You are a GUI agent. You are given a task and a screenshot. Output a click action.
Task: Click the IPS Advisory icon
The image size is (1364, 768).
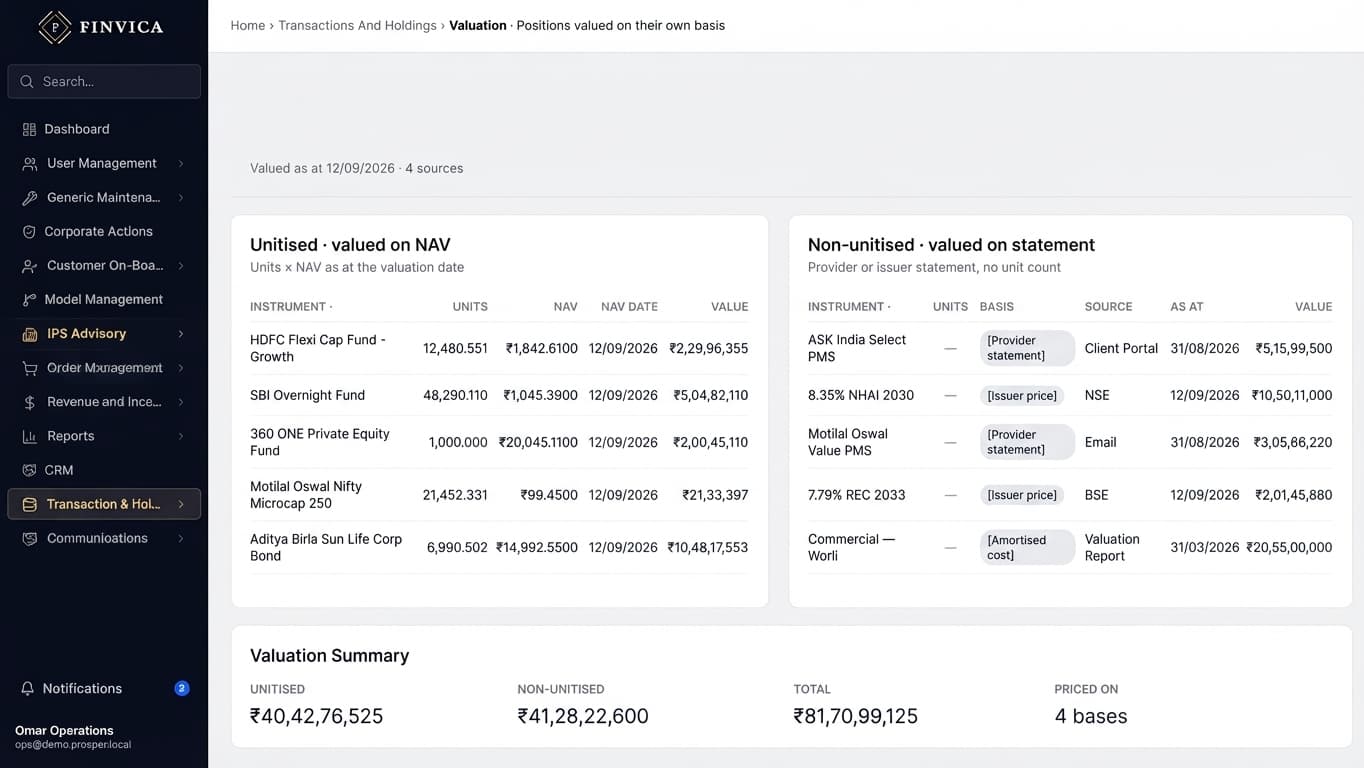pyautogui.click(x=30, y=333)
